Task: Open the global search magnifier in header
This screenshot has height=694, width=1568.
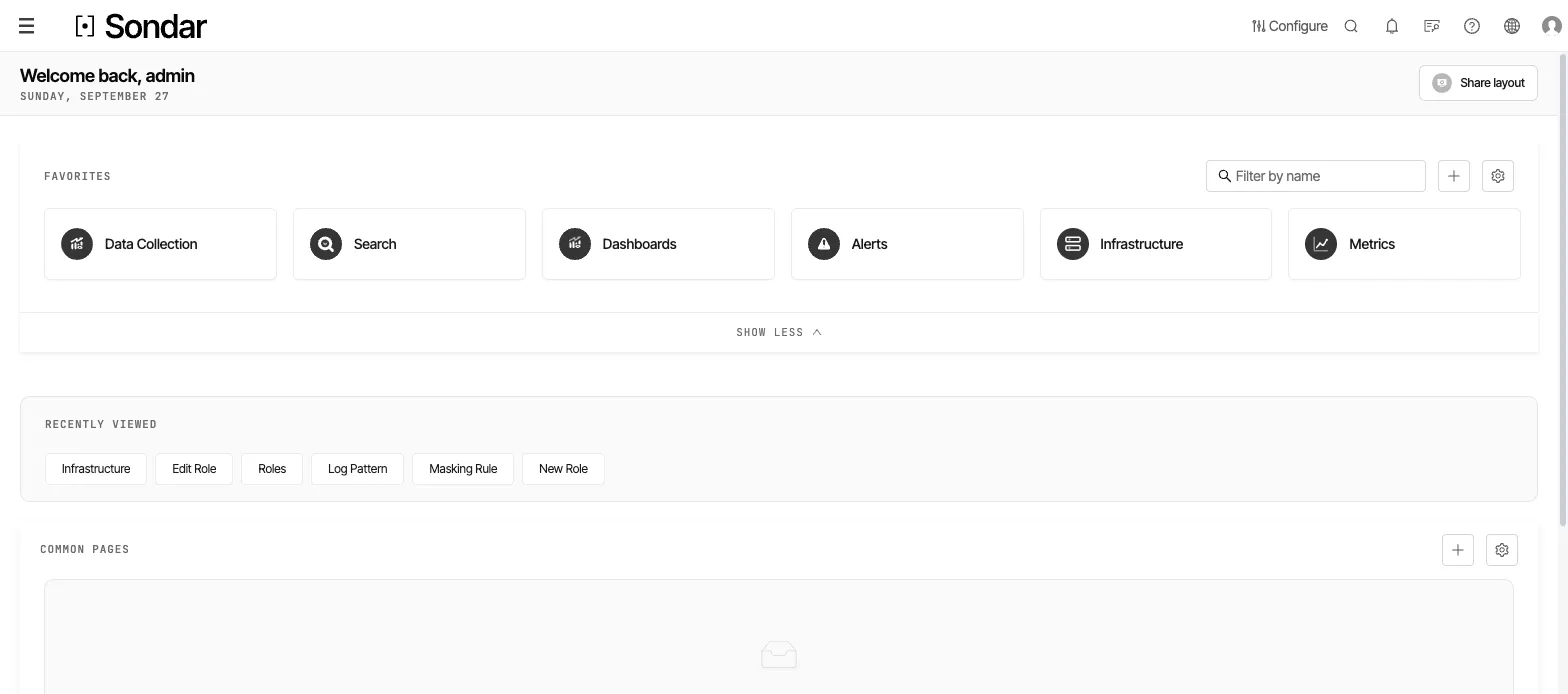Action: tap(1351, 26)
